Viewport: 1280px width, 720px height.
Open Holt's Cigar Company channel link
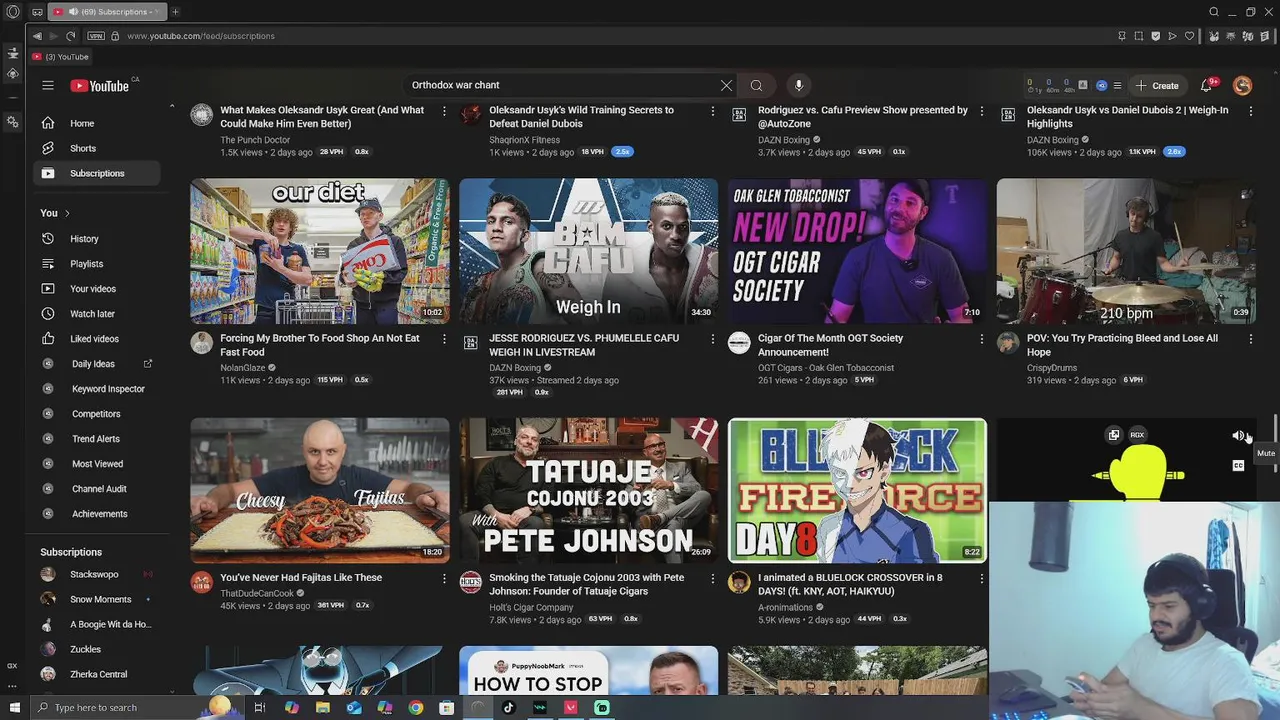pos(531,607)
